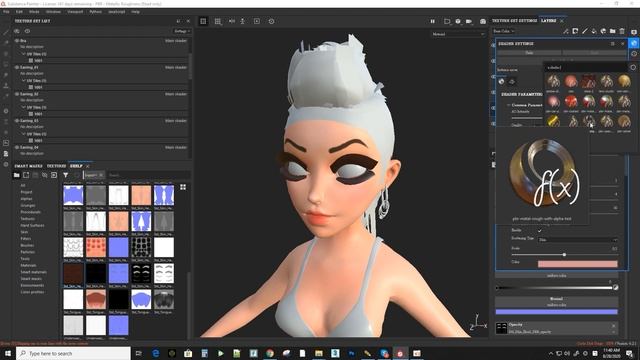Add paint layer with the brush icon

tap(584, 31)
